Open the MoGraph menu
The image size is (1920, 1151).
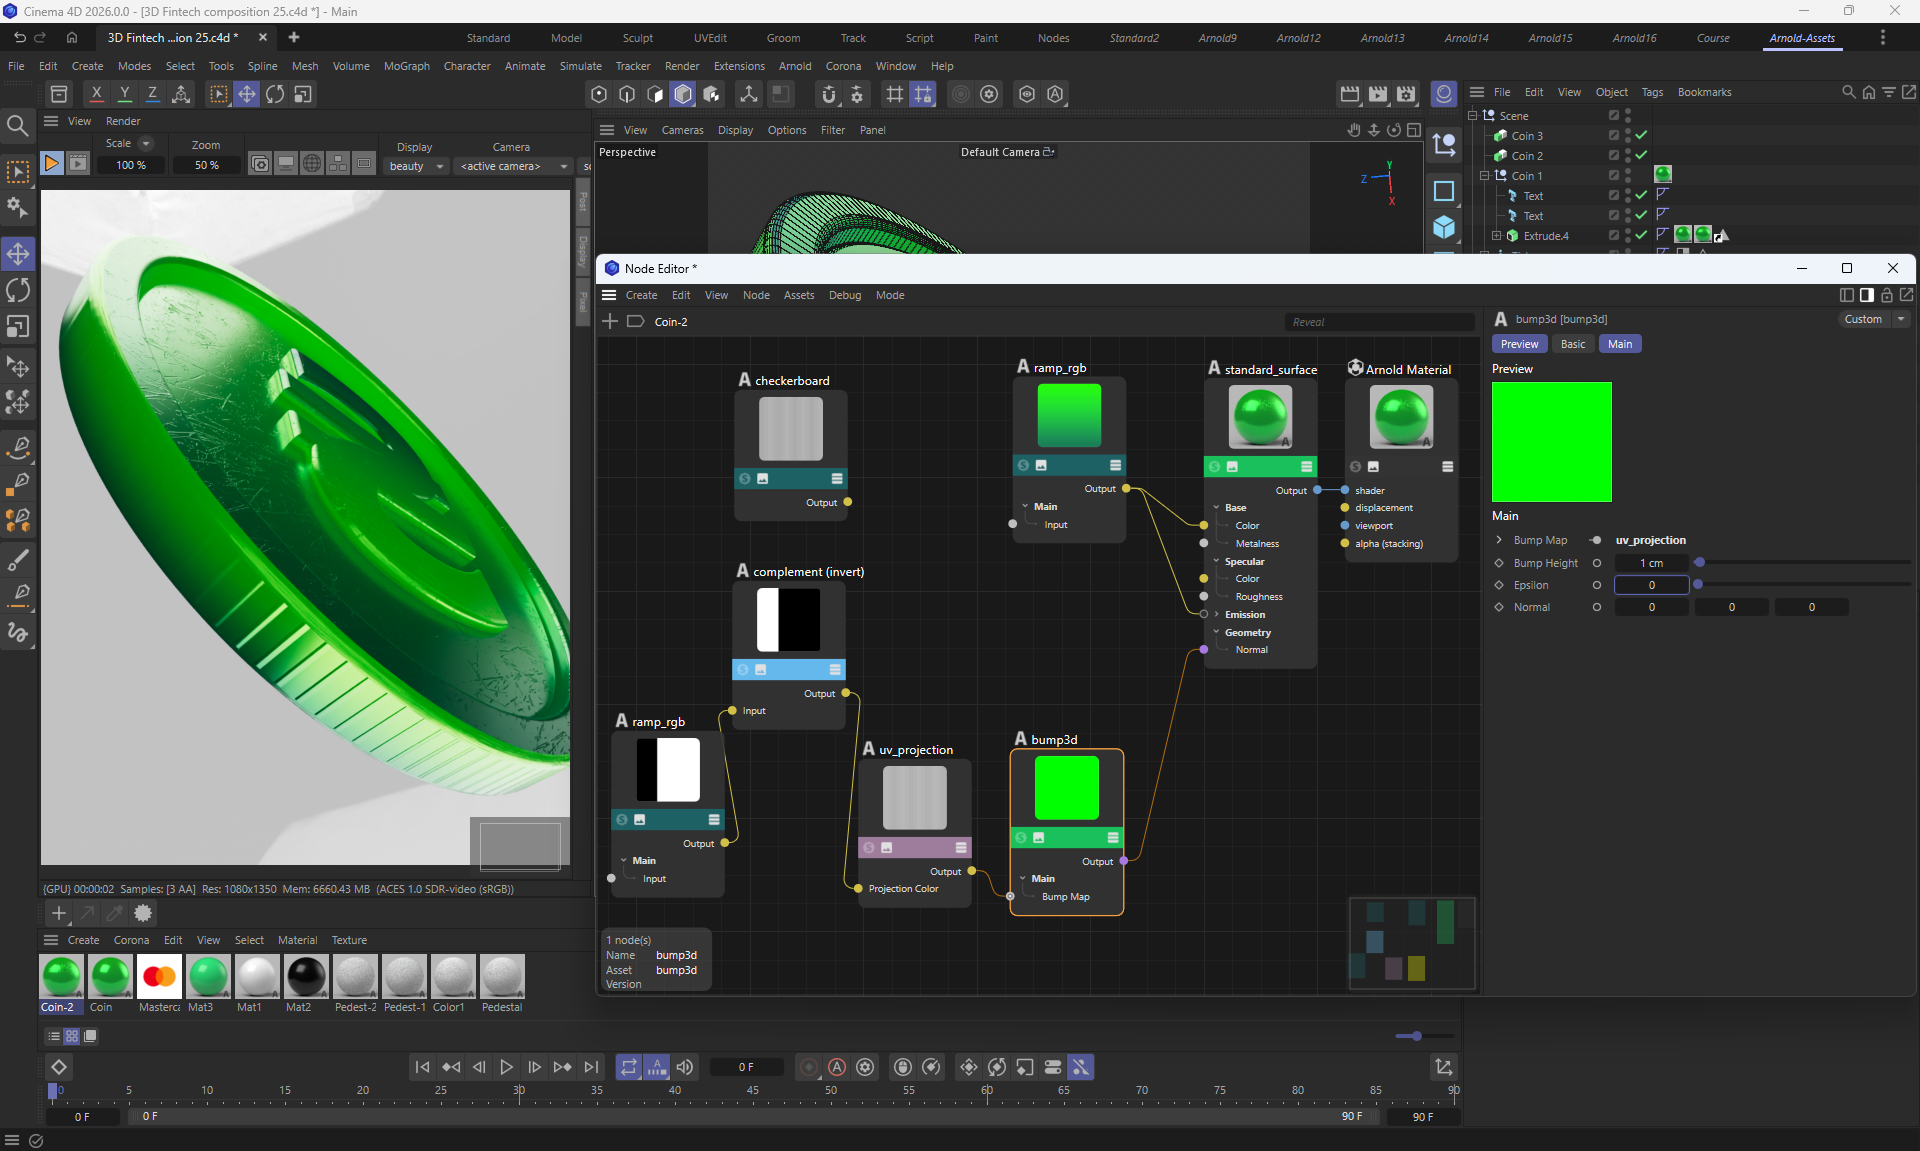click(x=406, y=66)
